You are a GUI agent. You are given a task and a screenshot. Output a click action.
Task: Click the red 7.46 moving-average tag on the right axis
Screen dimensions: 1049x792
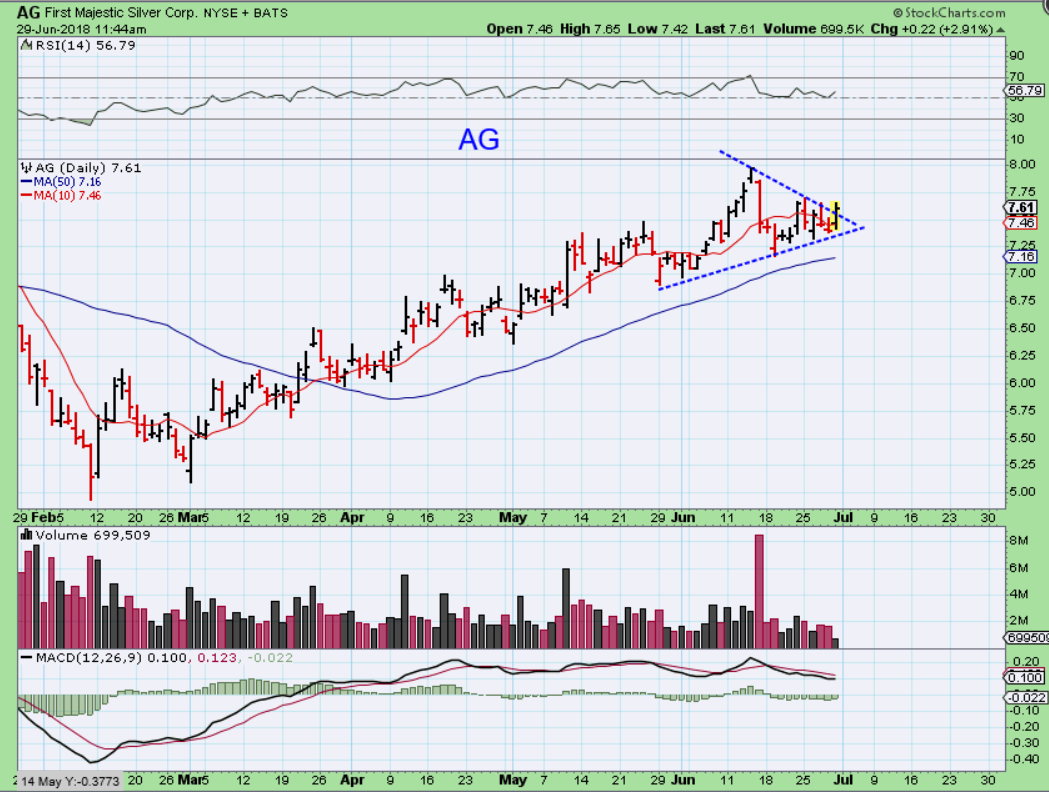[x=1021, y=223]
